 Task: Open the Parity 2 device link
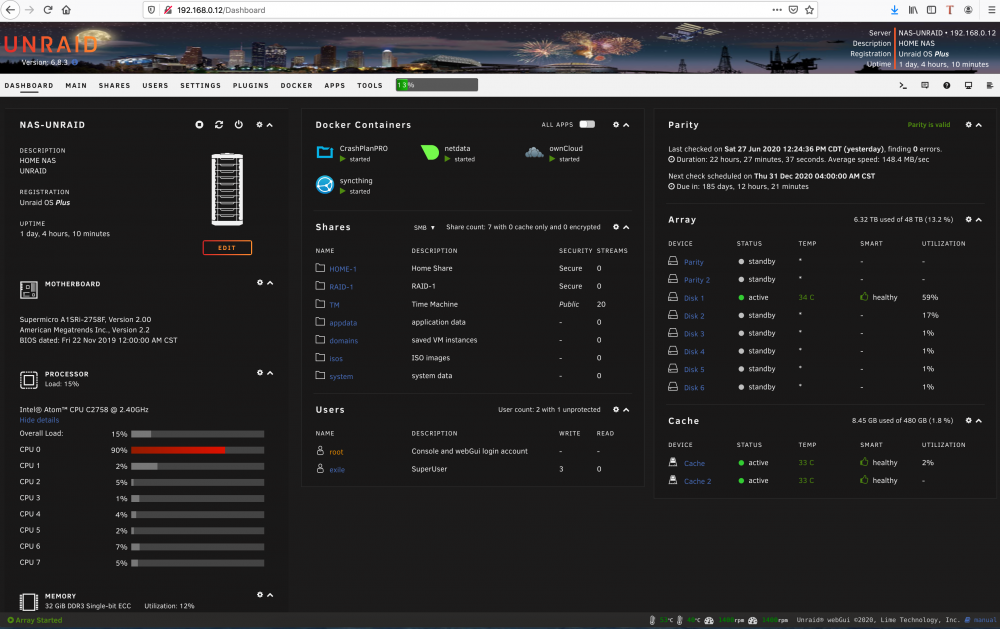click(x=696, y=280)
